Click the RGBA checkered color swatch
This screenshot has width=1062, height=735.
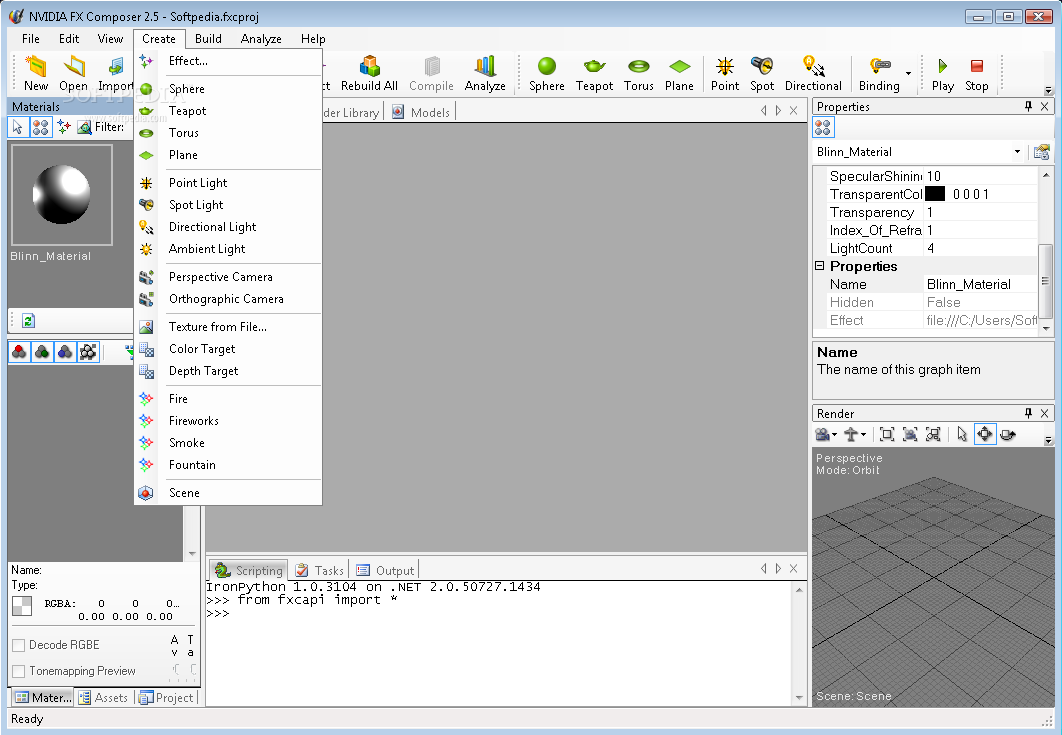(22, 606)
